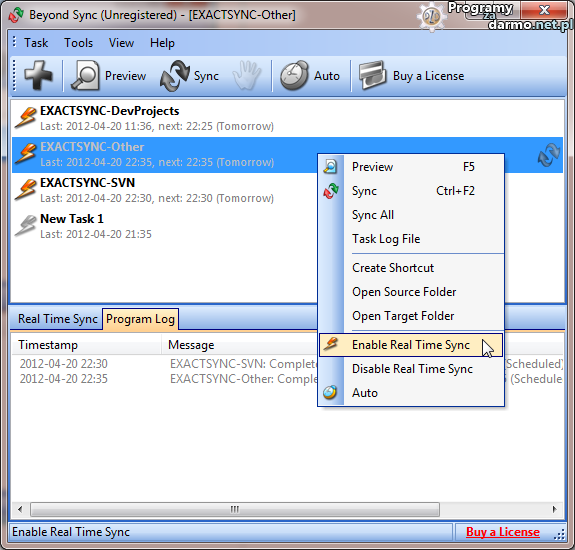575x550 pixels.
Task: Click the EXACTSYNC-Other: Comple log message
Action: (x=243, y=379)
